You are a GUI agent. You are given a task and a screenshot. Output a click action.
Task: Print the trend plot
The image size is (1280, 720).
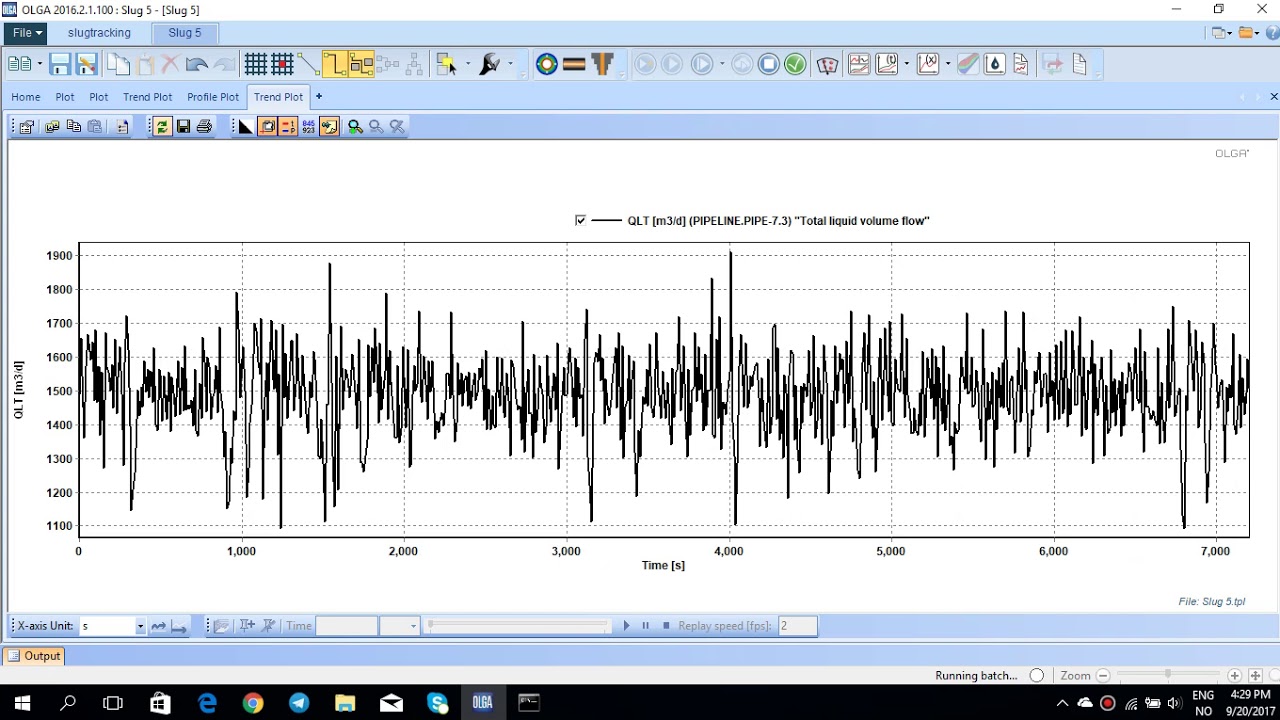[204, 126]
